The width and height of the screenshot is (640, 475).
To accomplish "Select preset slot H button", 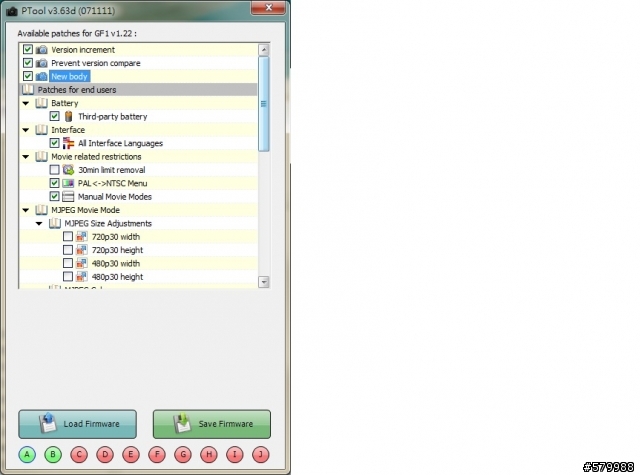I will point(209,455).
